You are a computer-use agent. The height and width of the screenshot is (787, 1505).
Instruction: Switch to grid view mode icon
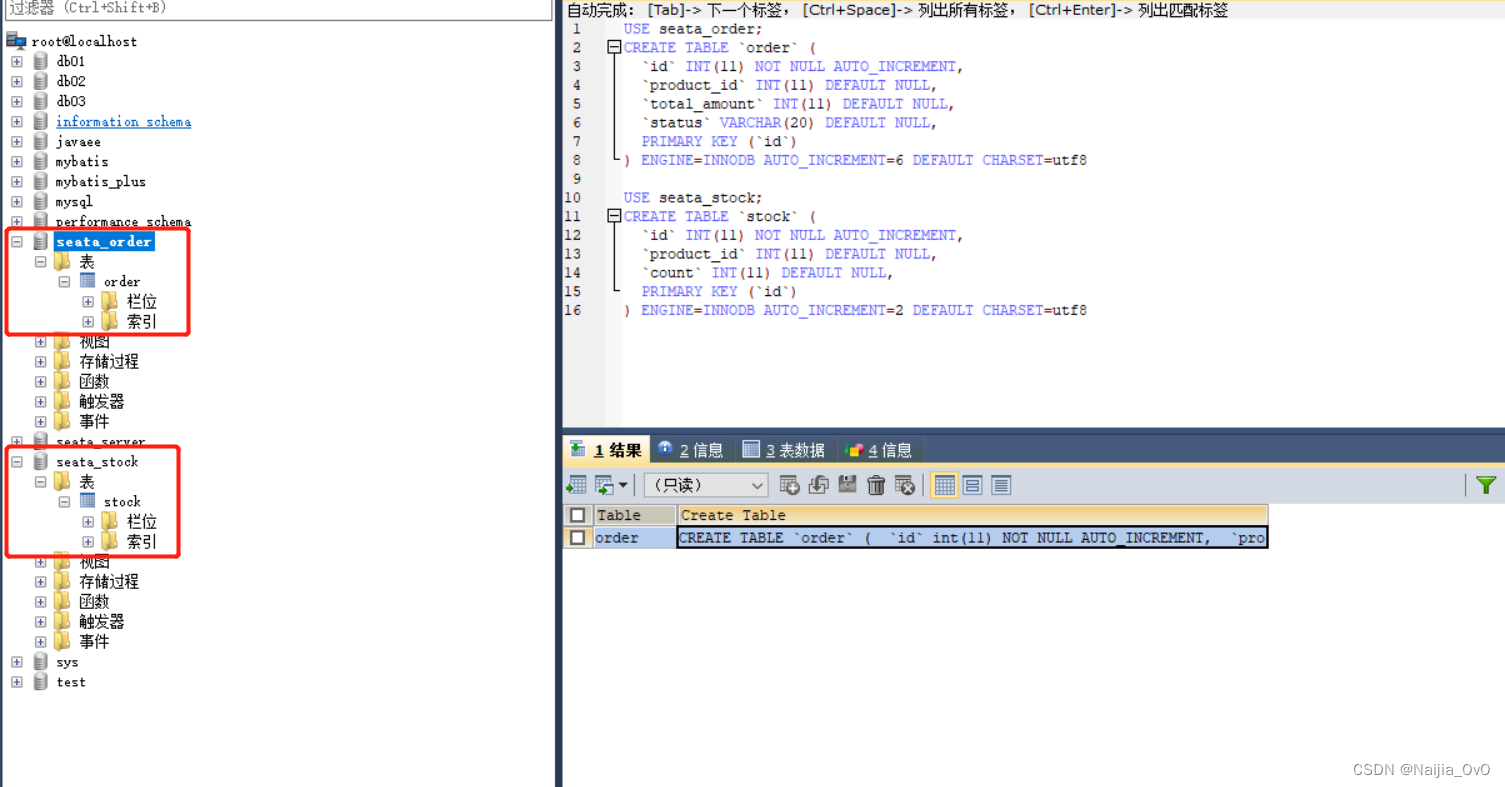tap(944, 485)
